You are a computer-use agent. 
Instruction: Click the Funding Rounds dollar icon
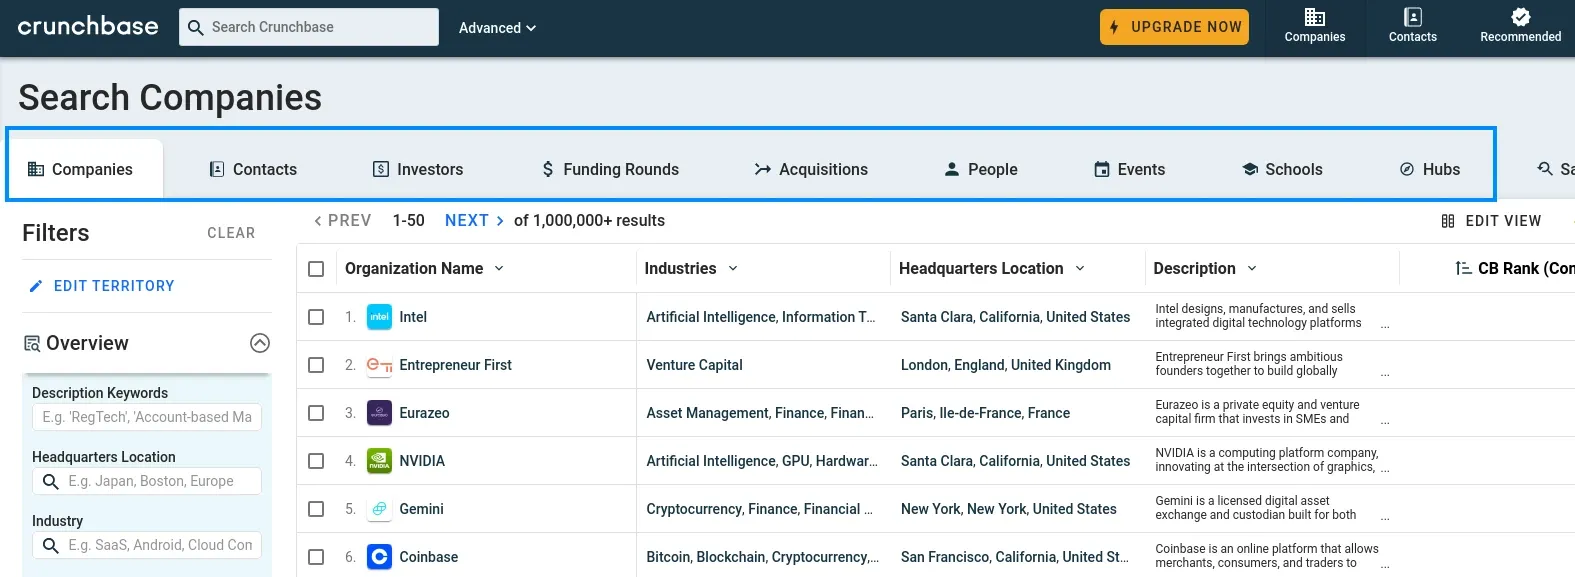click(x=548, y=169)
